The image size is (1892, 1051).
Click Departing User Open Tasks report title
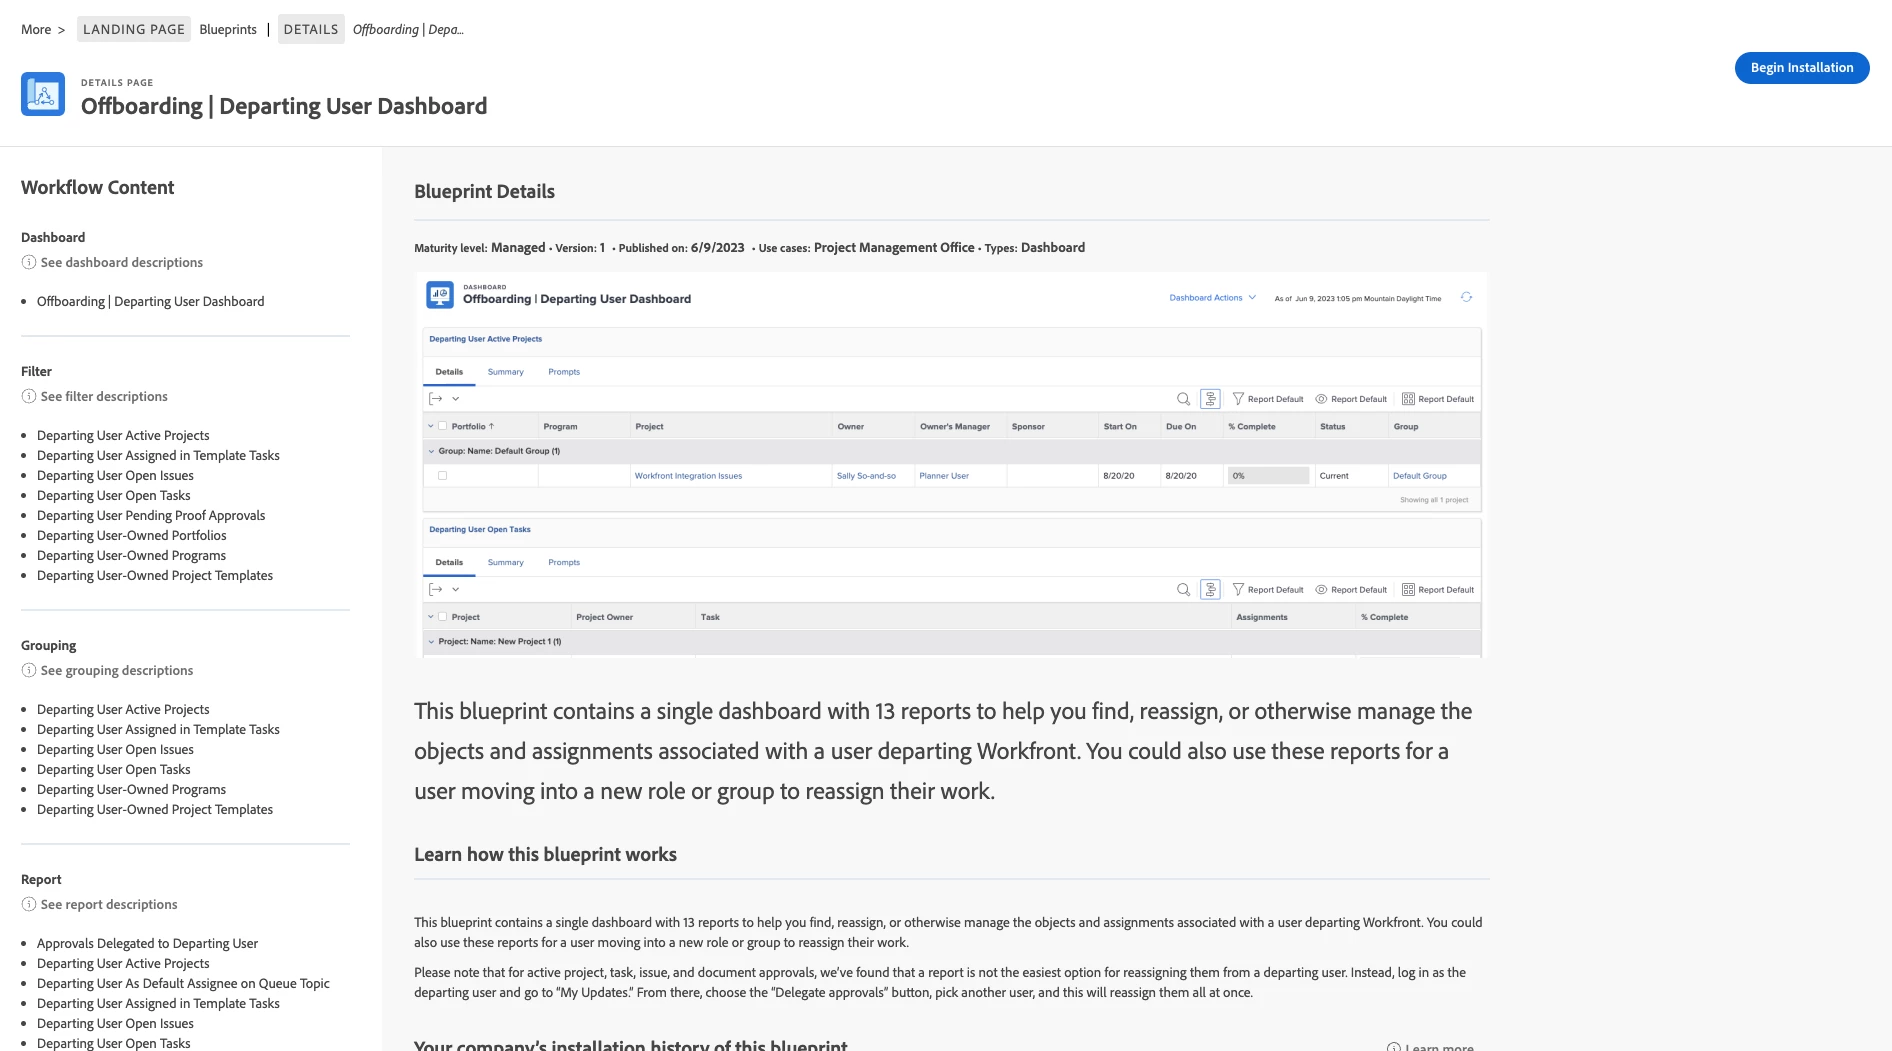[x=480, y=530]
